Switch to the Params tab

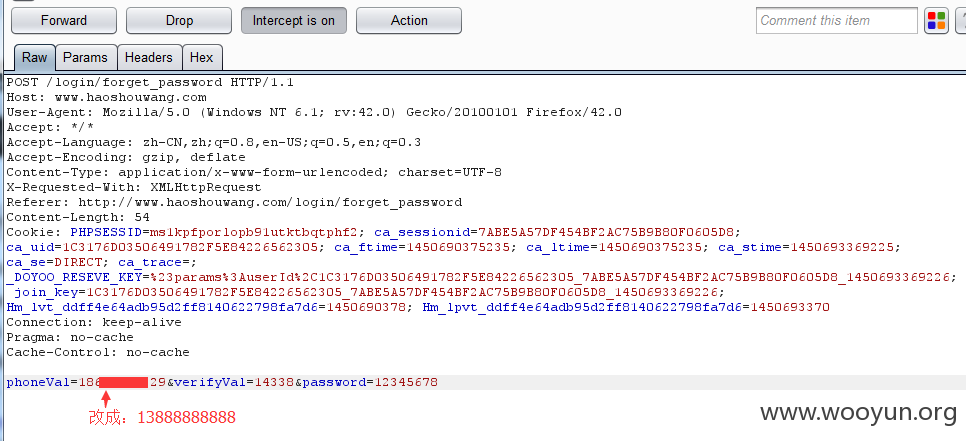[86, 58]
